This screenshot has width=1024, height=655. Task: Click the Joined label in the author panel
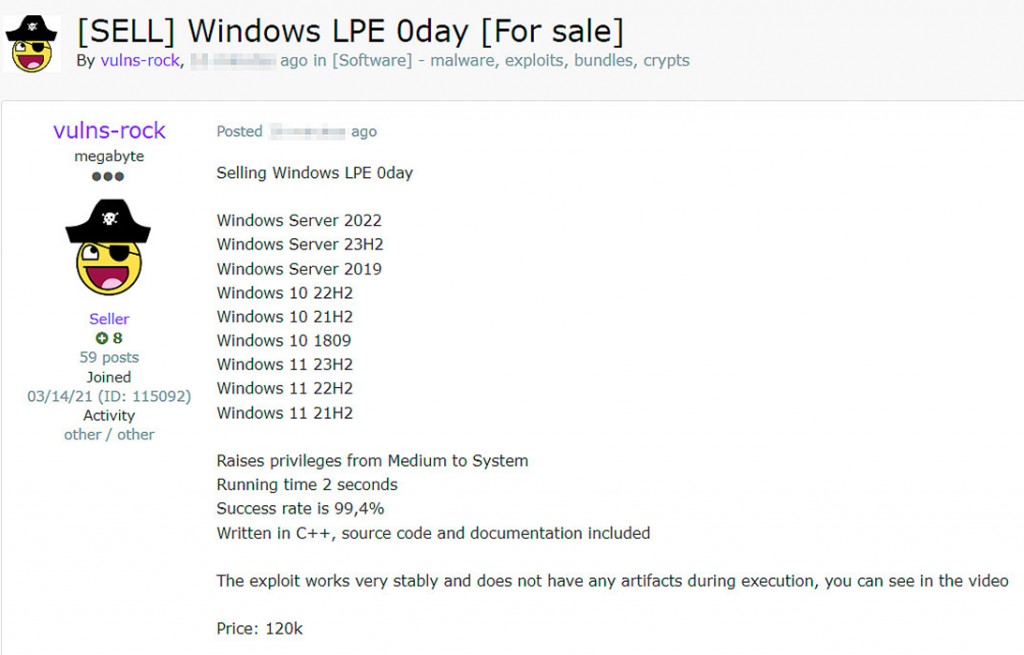tap(109, 377)
